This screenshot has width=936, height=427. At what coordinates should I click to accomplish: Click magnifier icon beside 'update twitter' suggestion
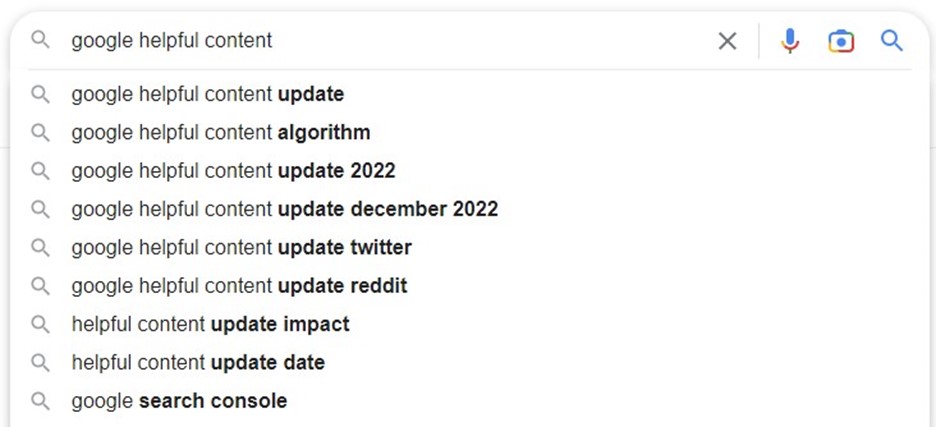coord(41,247)
